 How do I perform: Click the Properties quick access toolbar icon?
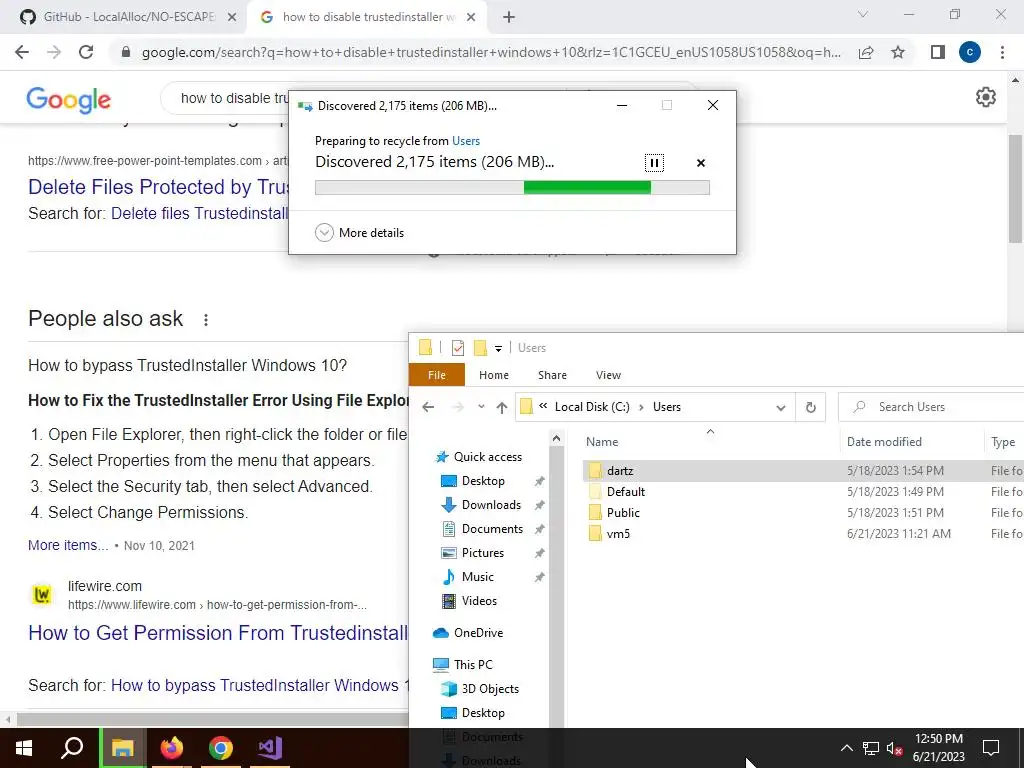pos(458,347)
